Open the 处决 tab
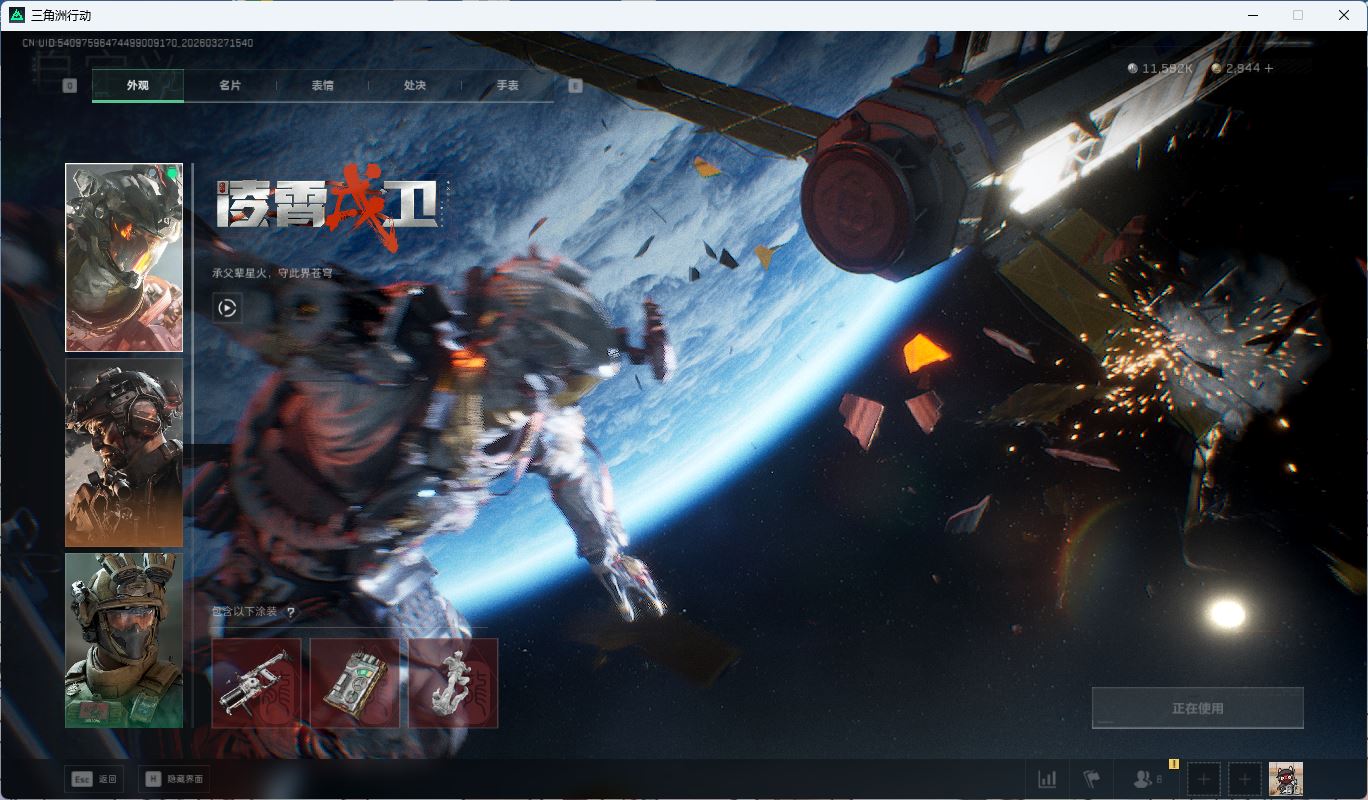 (415, 86)
